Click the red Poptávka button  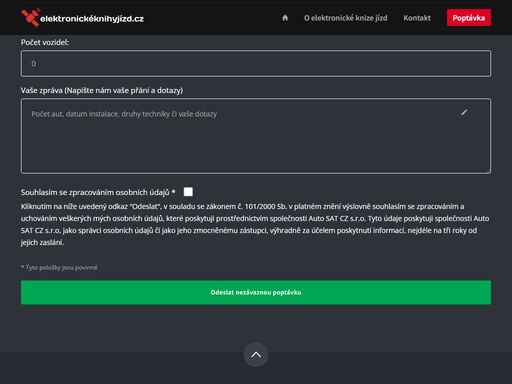tap(469, 18)
